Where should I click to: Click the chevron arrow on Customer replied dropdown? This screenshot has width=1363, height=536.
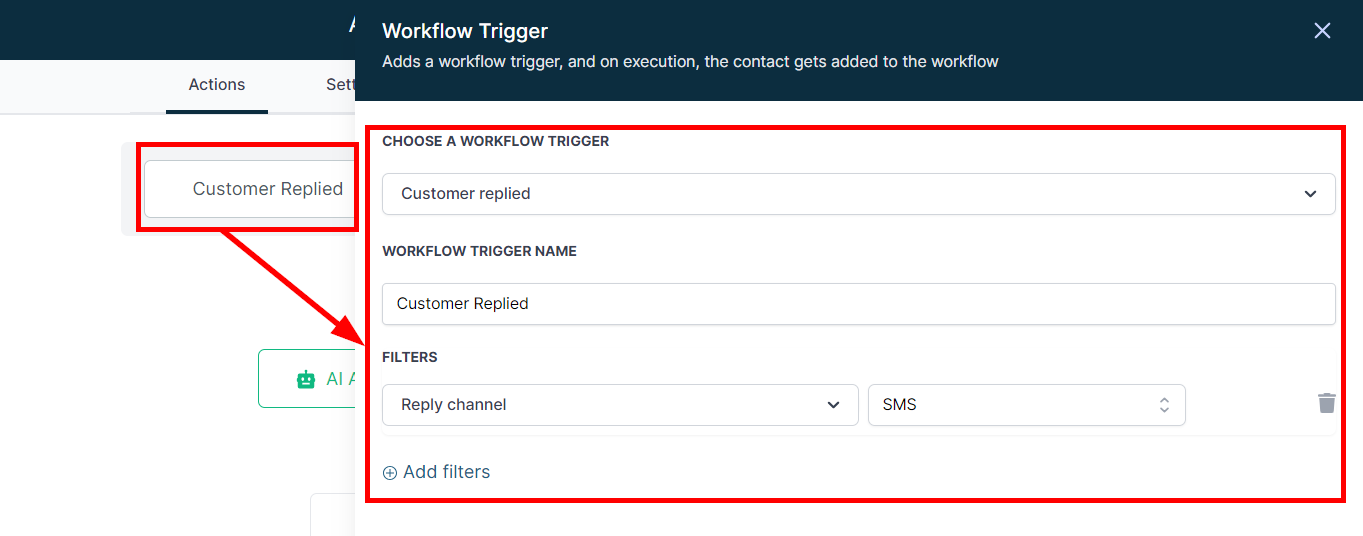pyautogui.click(x=1310, y=194)
